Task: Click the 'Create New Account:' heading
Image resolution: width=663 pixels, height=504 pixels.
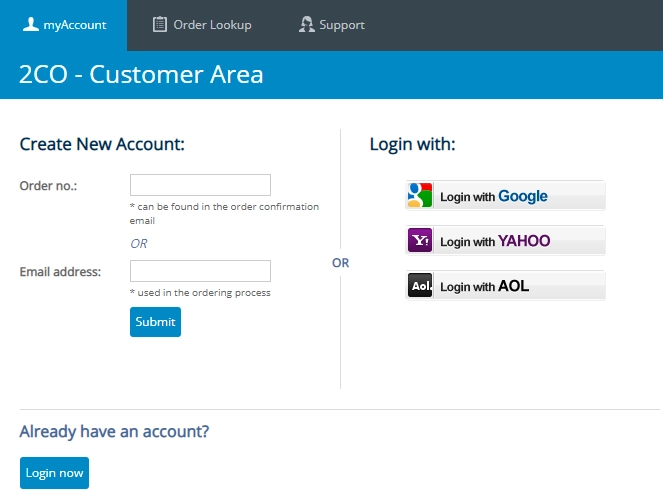Action: tap(102, 144)
